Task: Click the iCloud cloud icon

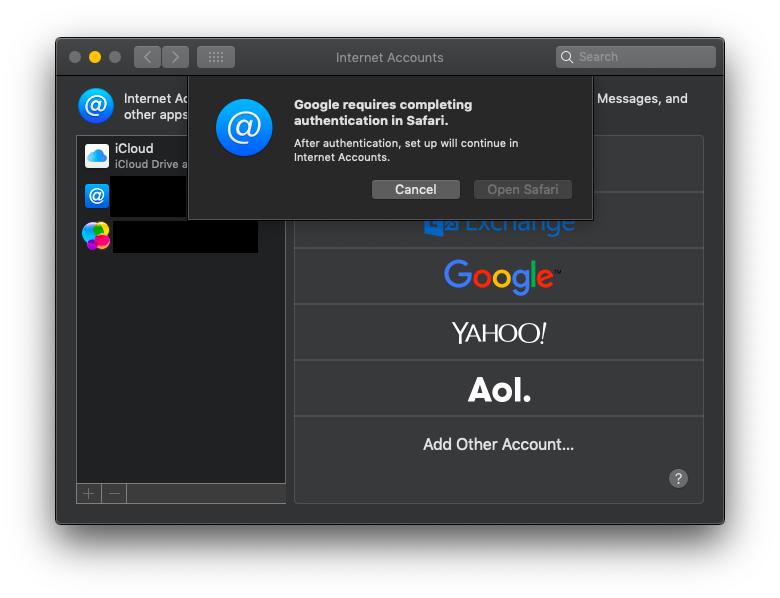Action: (x=97, y=156)
